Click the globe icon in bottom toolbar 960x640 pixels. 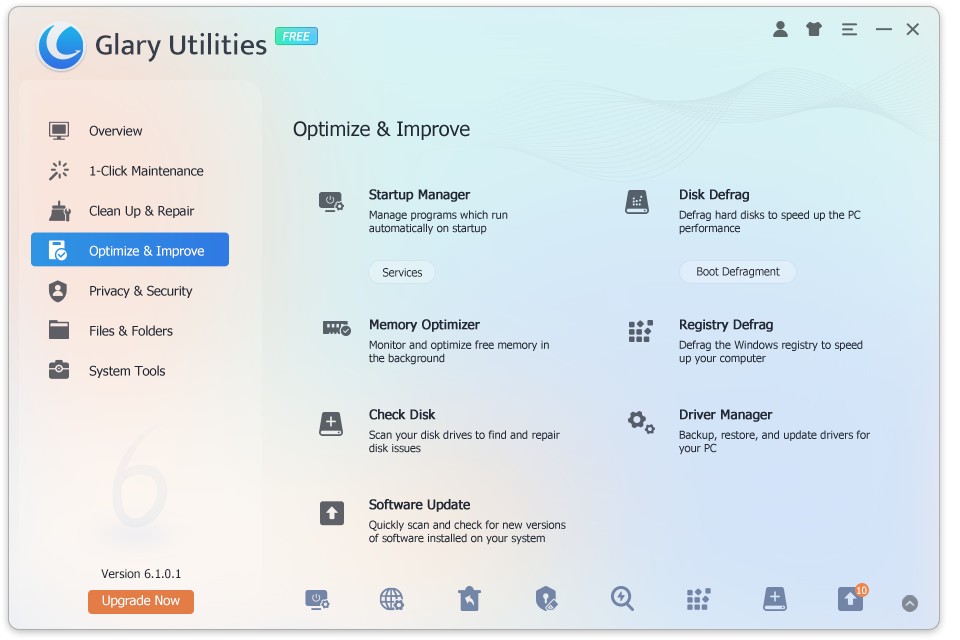(x=392, y=599)
